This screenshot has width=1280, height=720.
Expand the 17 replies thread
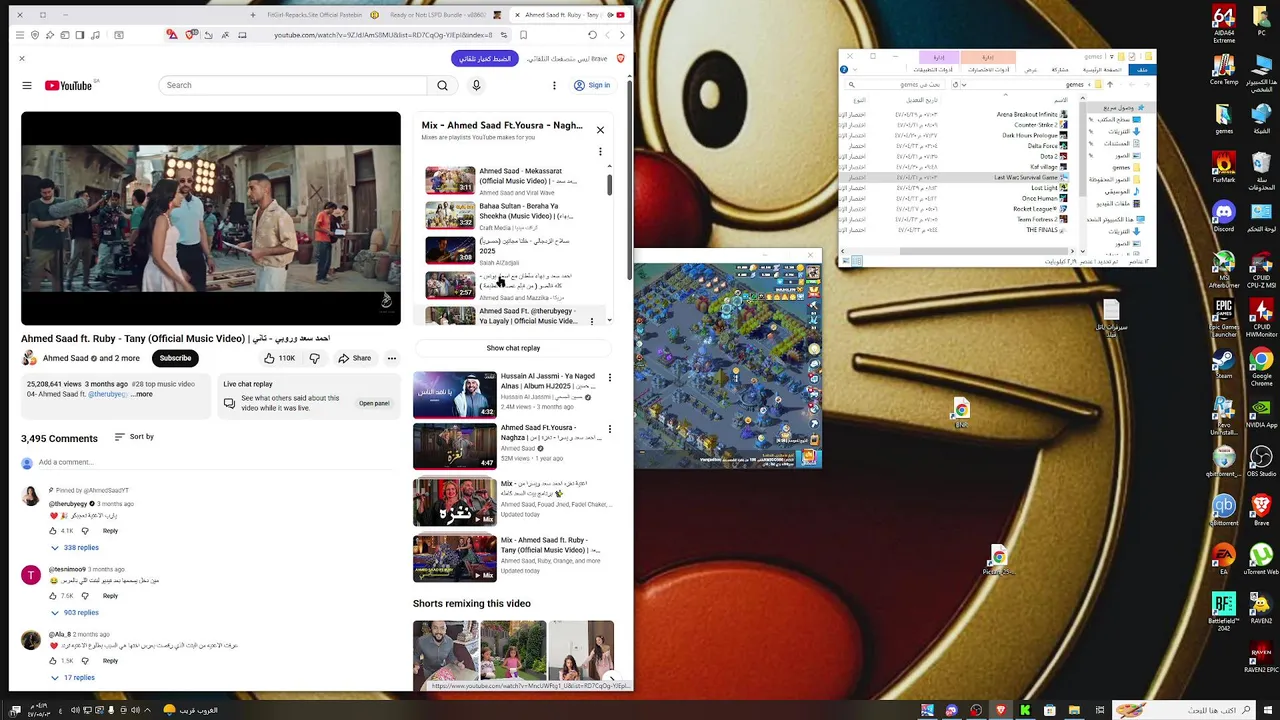[x=73, y=677]
